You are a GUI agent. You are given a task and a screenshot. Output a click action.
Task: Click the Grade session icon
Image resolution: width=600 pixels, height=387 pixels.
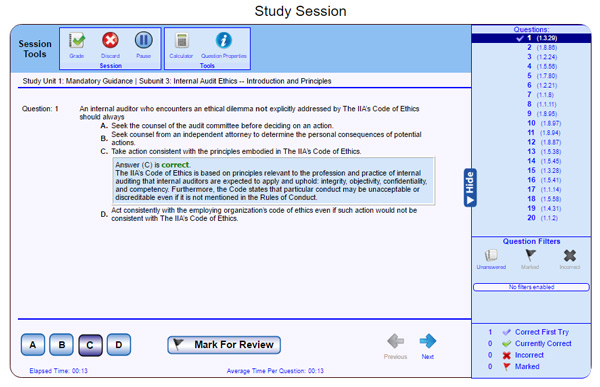point(77,41)
